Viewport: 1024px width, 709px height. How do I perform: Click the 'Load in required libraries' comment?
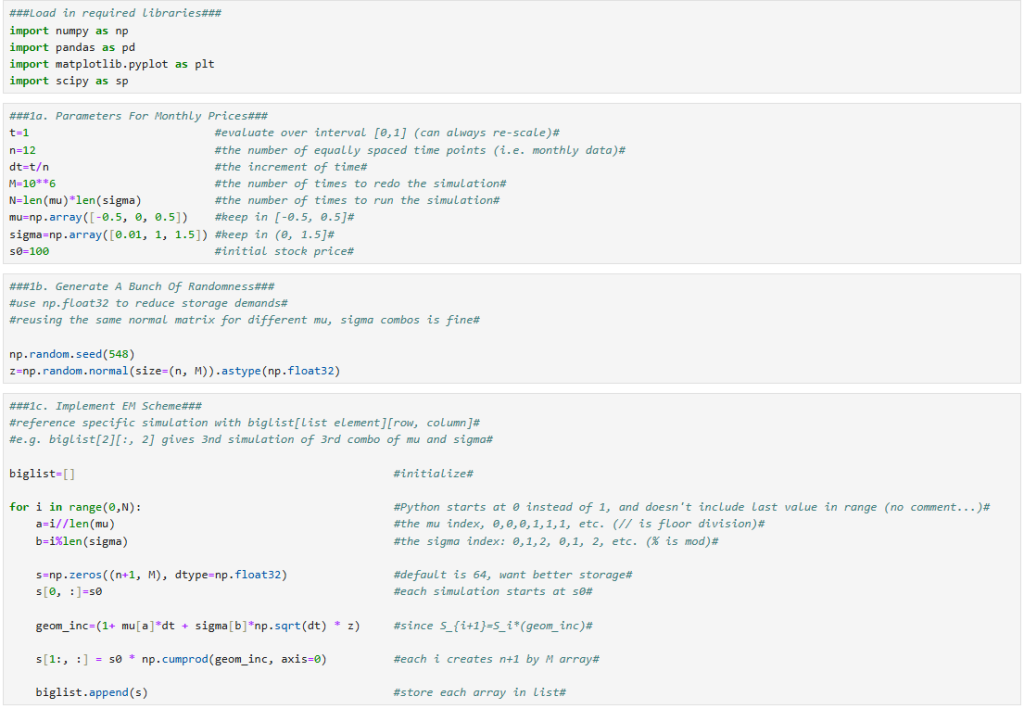click(x=115, y=14)
